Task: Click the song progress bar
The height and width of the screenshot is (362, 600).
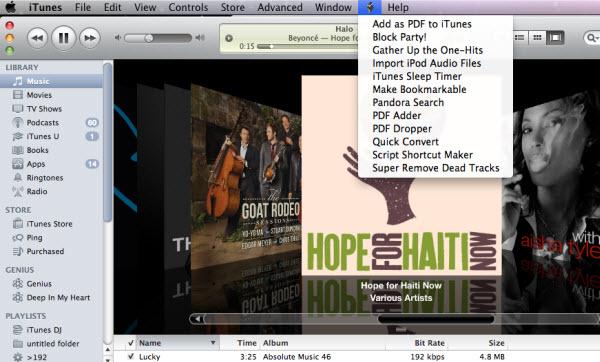Action: click(x=308, y=47)
